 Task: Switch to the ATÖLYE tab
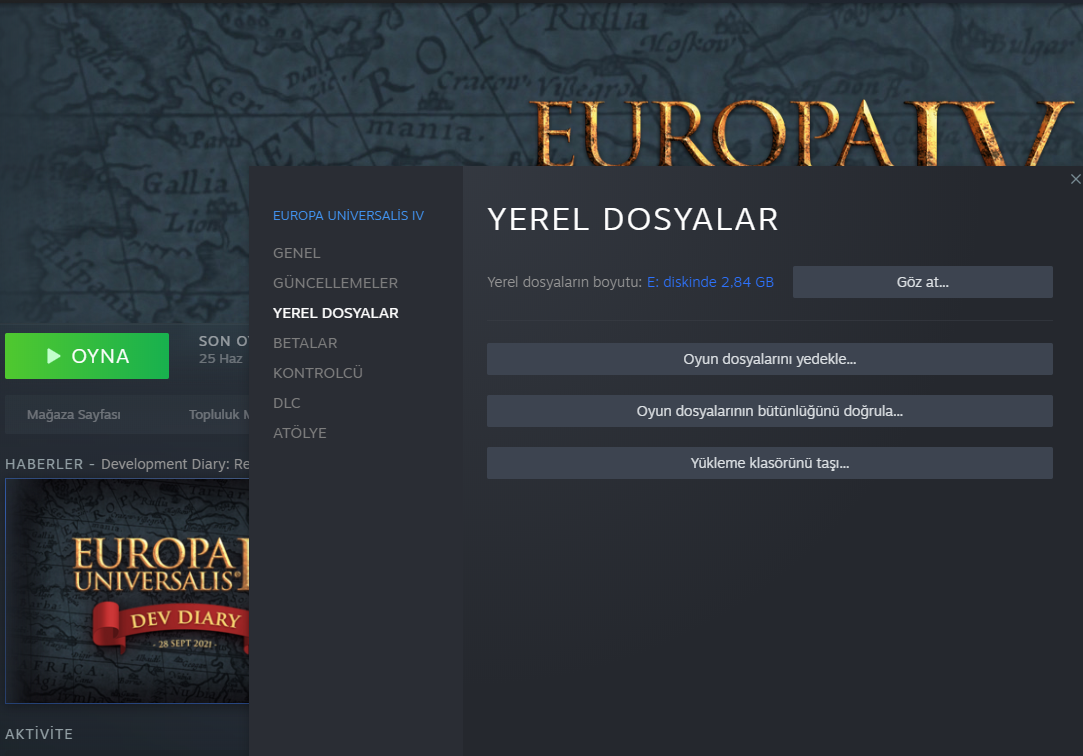[x=300, y=433]
